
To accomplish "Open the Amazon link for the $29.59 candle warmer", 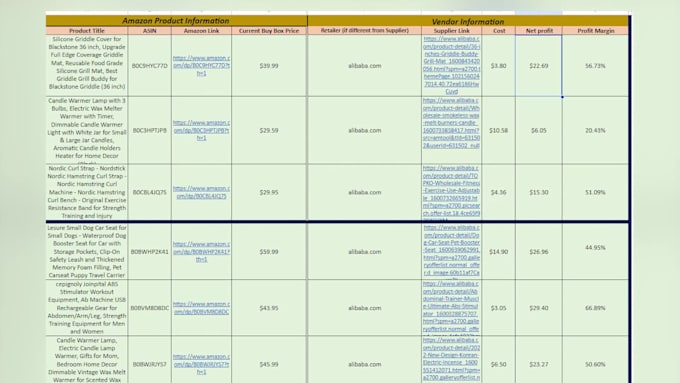I will click(201, 130).
